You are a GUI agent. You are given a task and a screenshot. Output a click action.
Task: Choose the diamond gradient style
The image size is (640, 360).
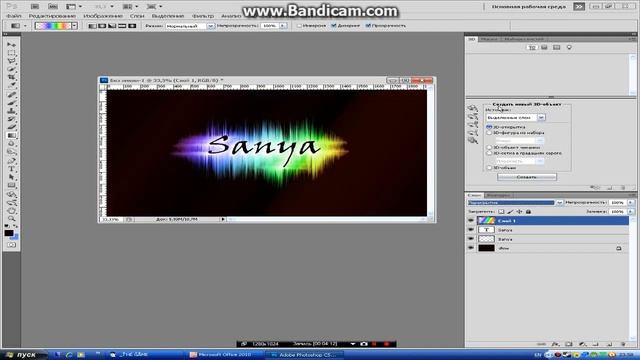132,26
